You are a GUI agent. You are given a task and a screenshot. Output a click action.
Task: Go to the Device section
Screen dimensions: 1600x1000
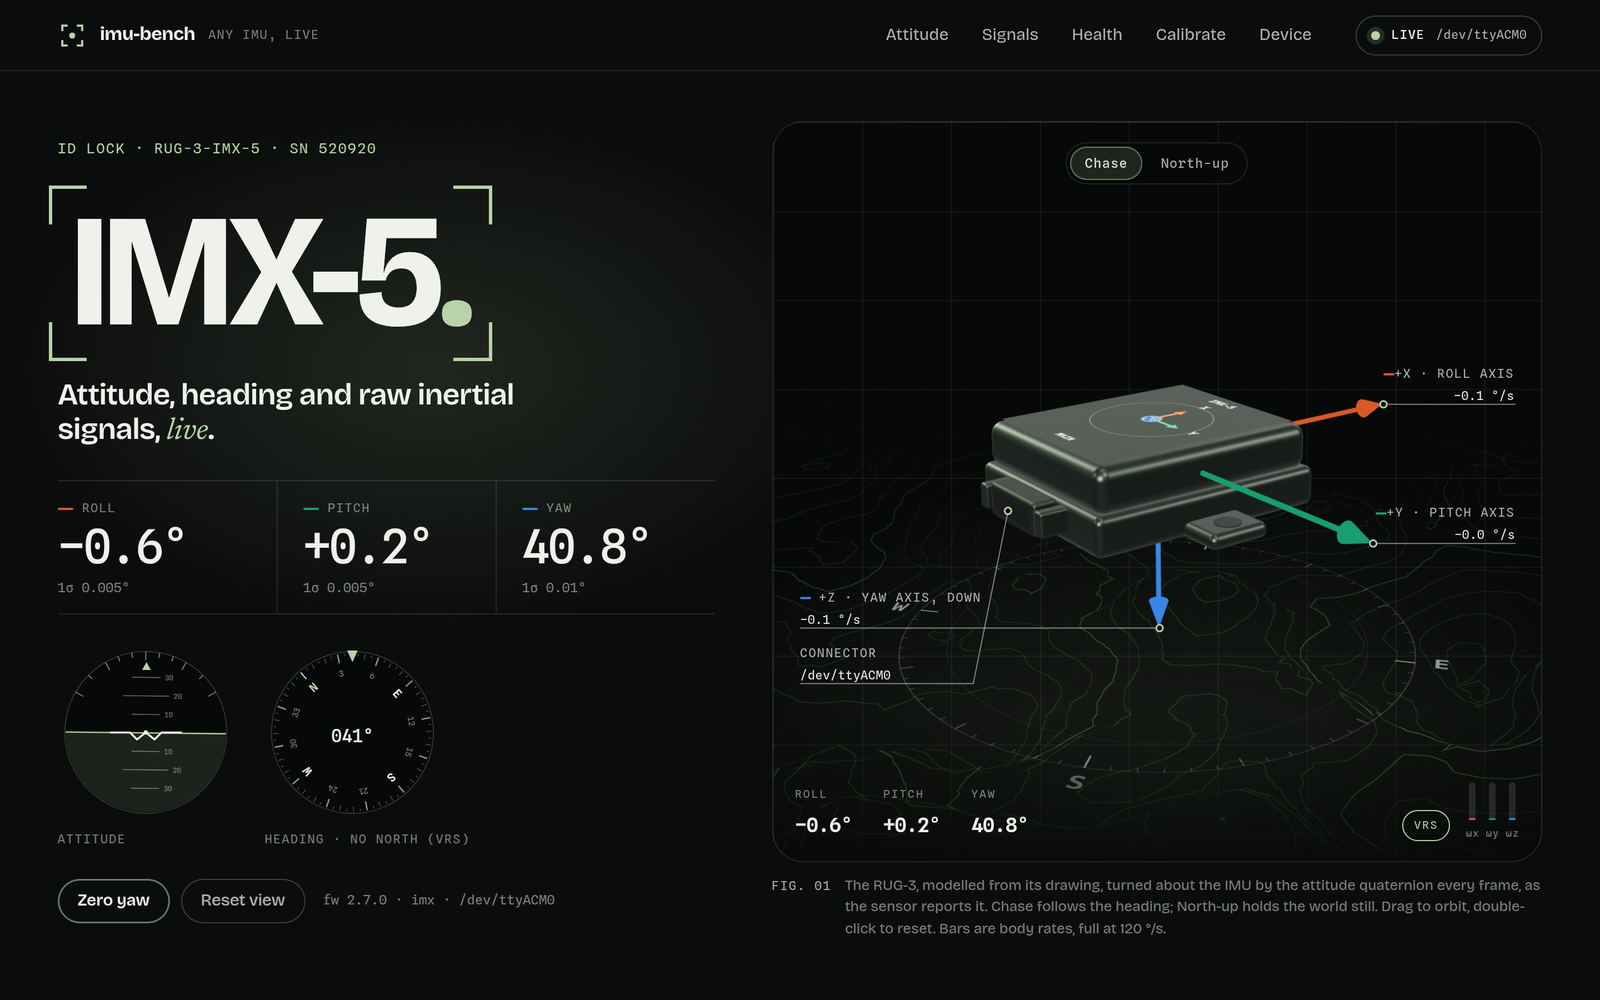click(x=1285, y=35)
